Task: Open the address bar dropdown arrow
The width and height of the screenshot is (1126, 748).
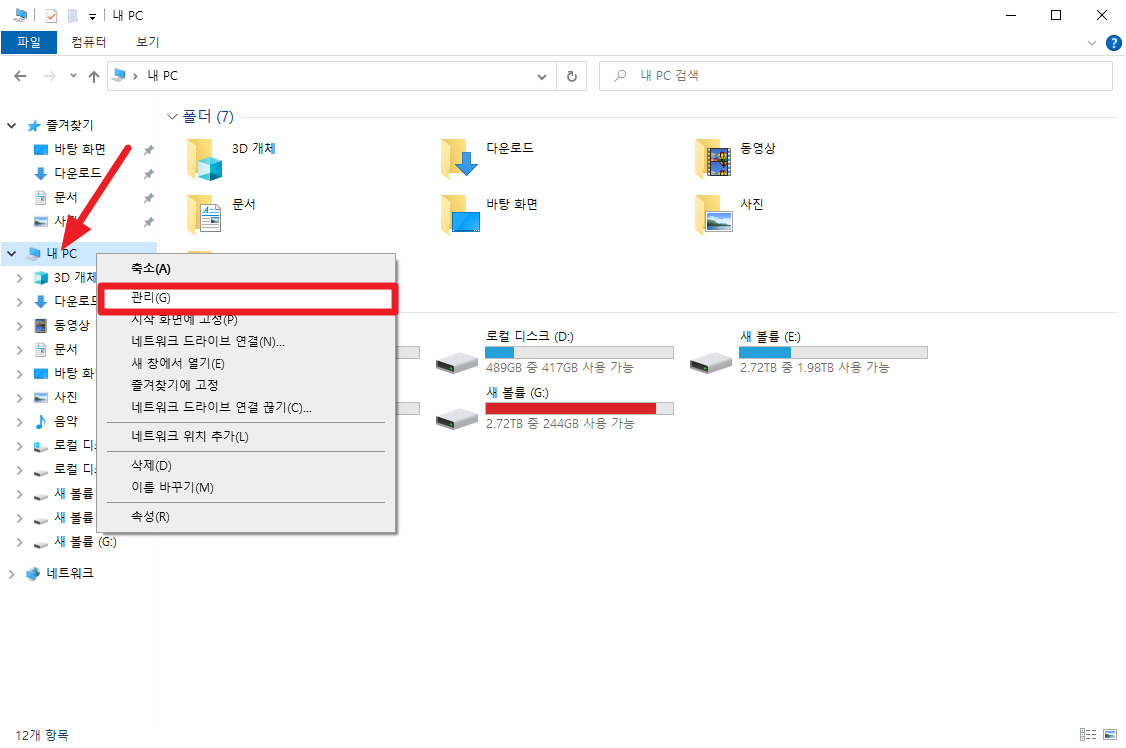Action: point(541,75)
